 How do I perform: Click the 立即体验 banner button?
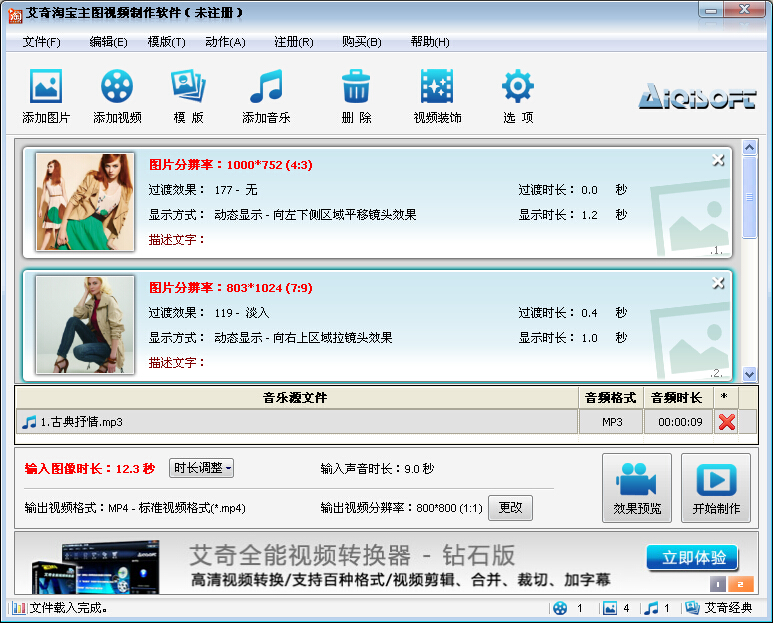pos(692,557)
